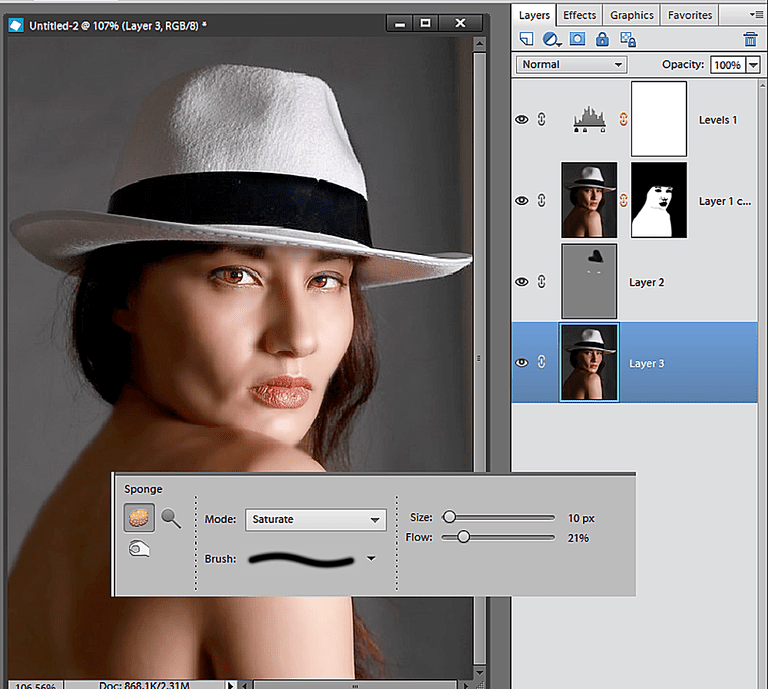Toggle link icon for Layer 2
Viewport: 768px width, 689px height.
[542, 282]
